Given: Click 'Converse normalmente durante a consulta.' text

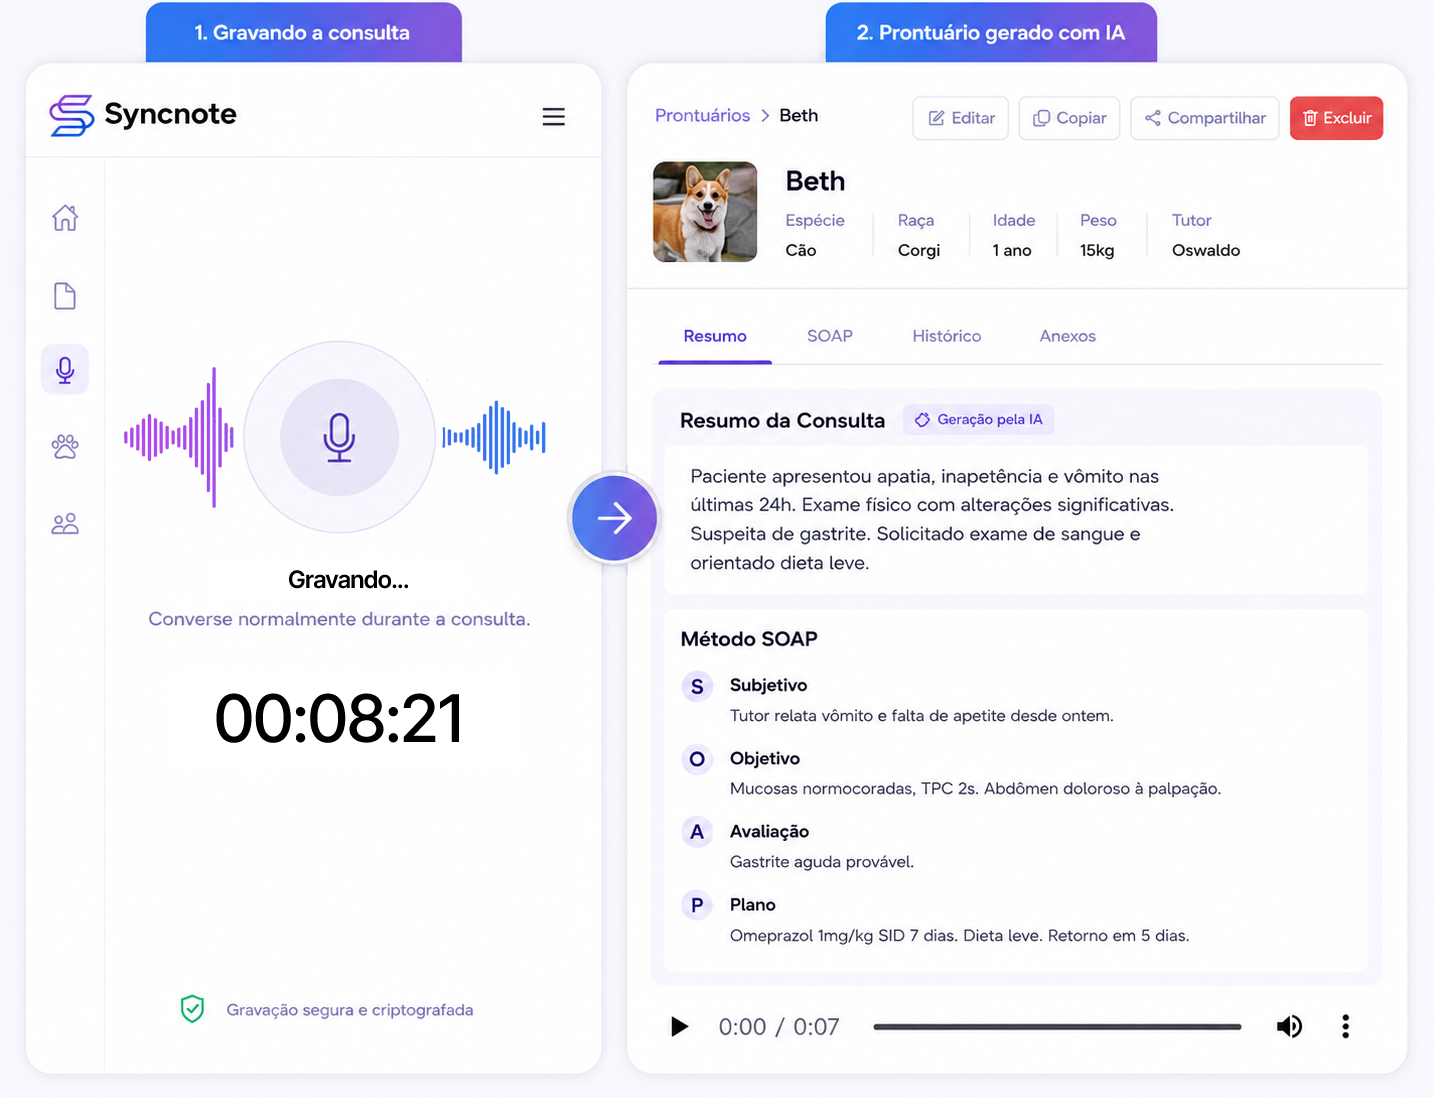Looking at the screenshot, I should tap(339, 619).
